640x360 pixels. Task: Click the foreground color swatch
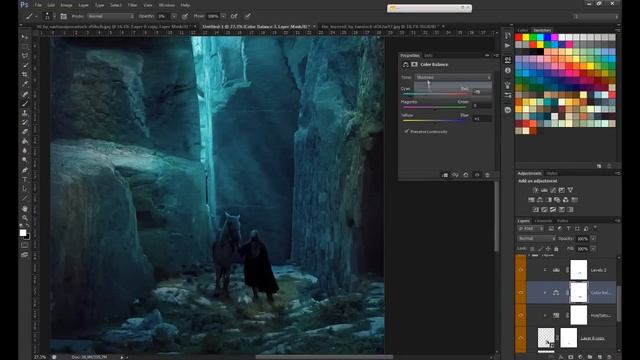click(23, 233)
